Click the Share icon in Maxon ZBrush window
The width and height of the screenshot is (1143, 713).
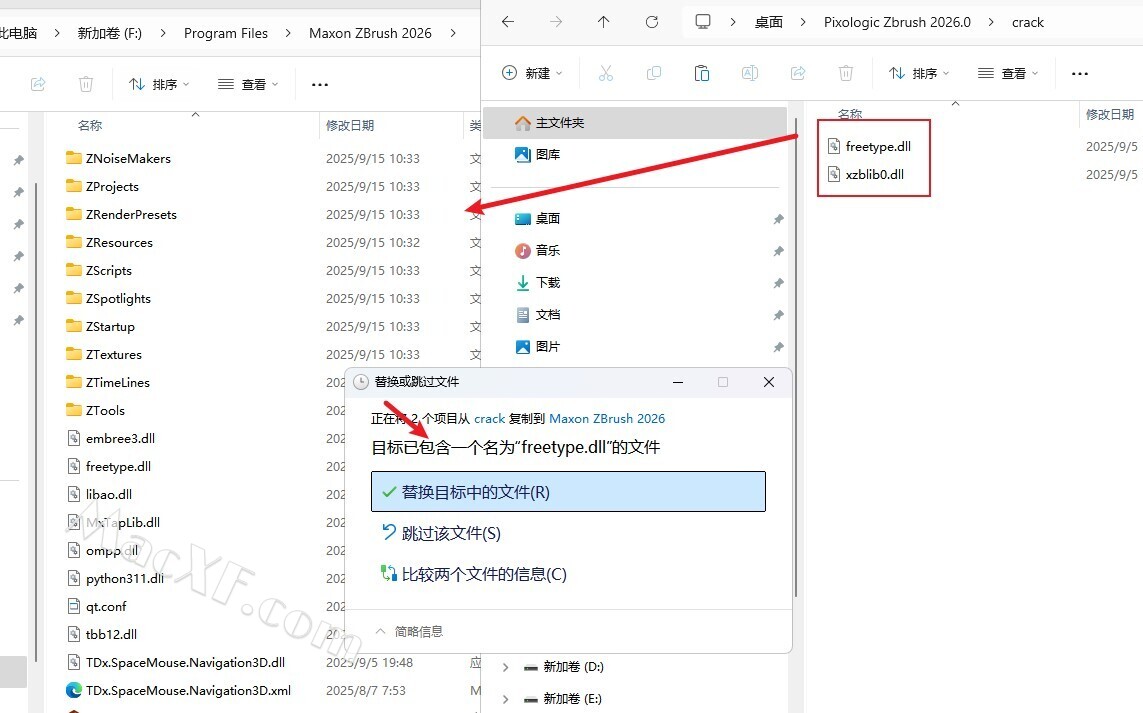point(38,85)
